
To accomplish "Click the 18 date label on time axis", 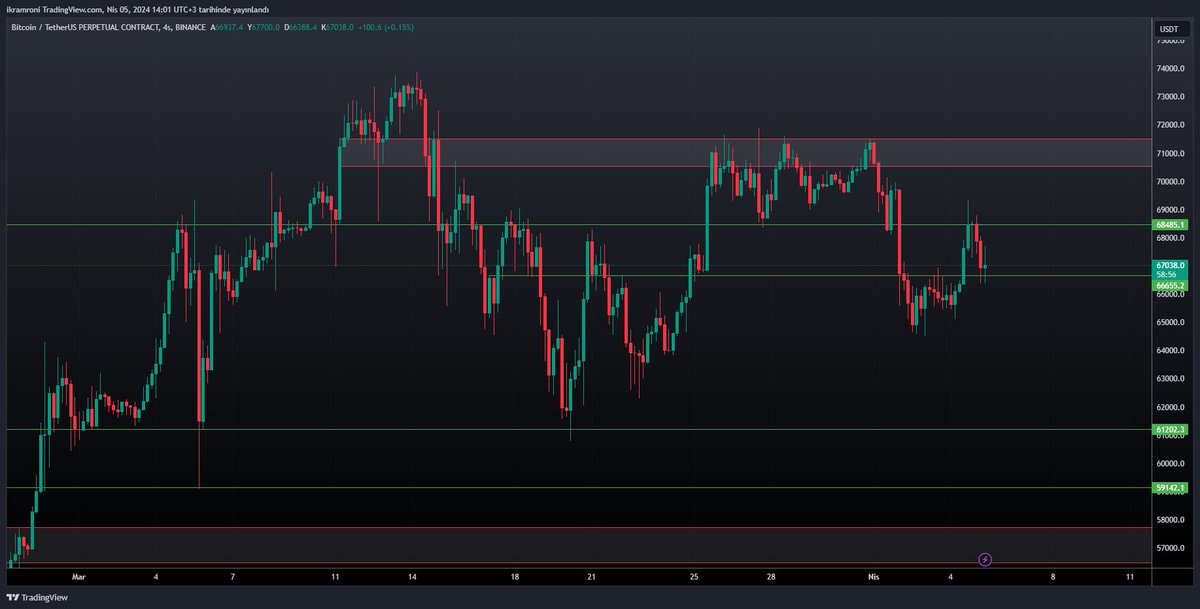I will (515, 577).
